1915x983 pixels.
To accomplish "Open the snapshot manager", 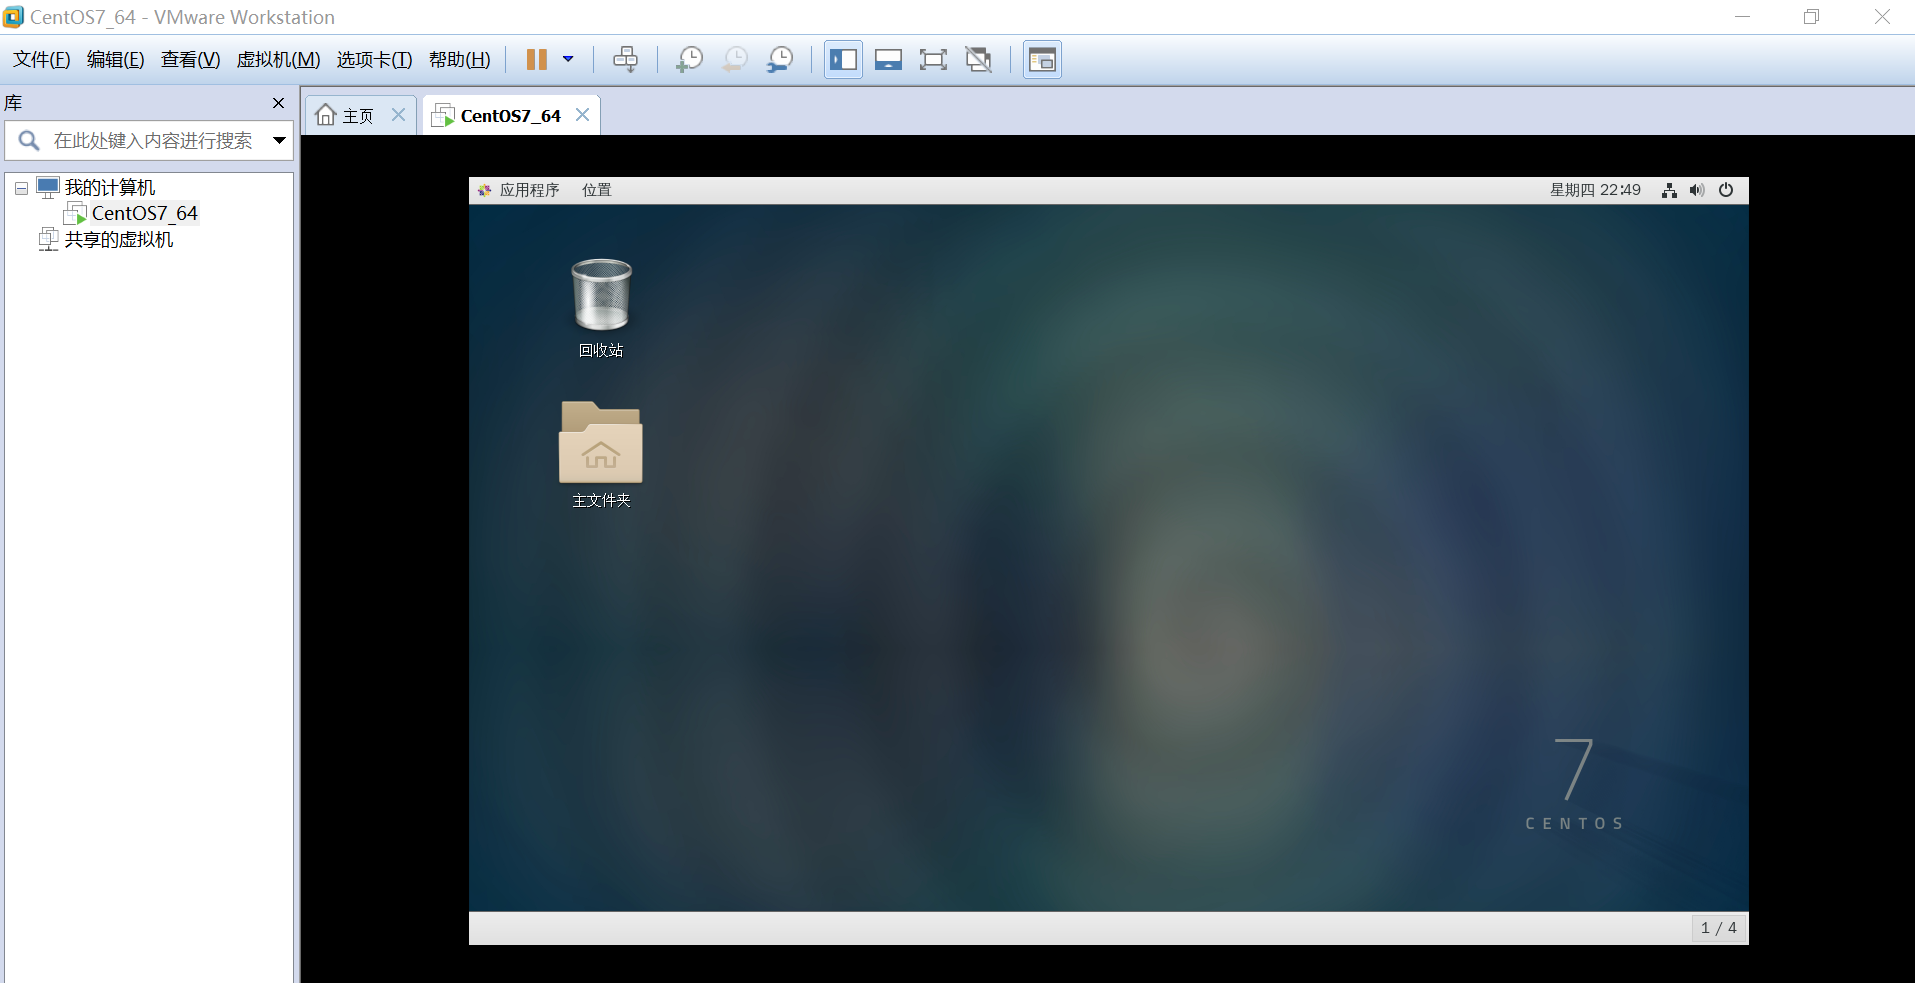I will tap(780, 60).
